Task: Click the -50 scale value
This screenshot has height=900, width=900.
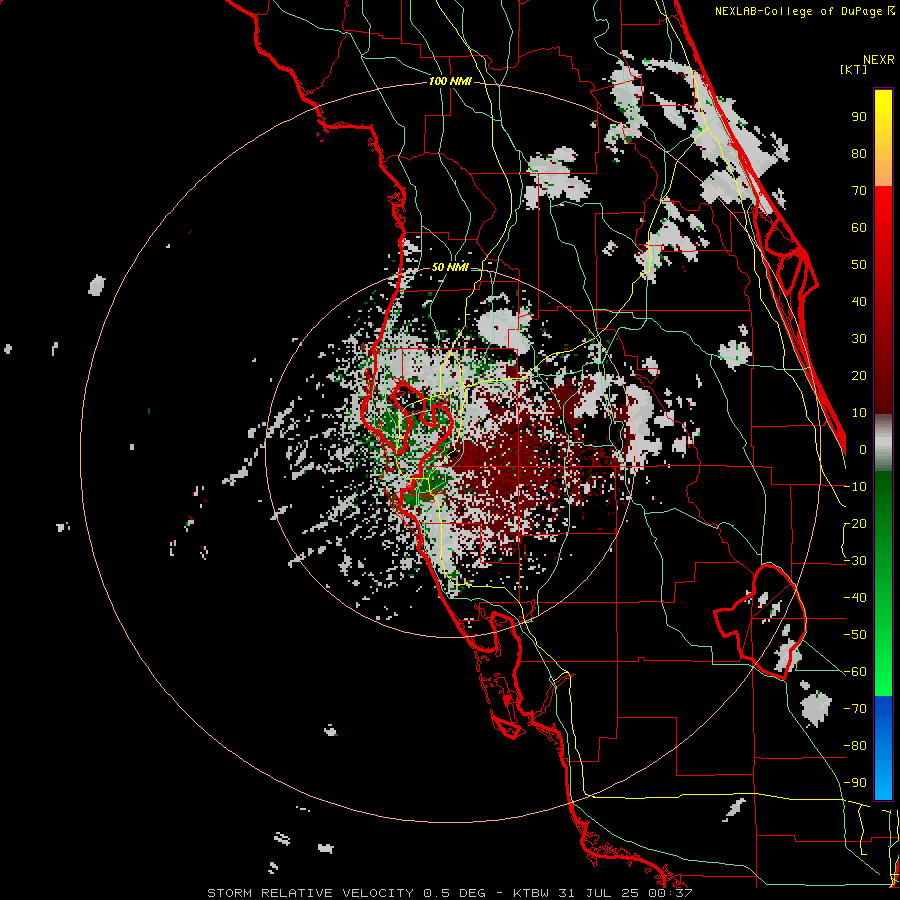Action: click(x=855, y=635)
